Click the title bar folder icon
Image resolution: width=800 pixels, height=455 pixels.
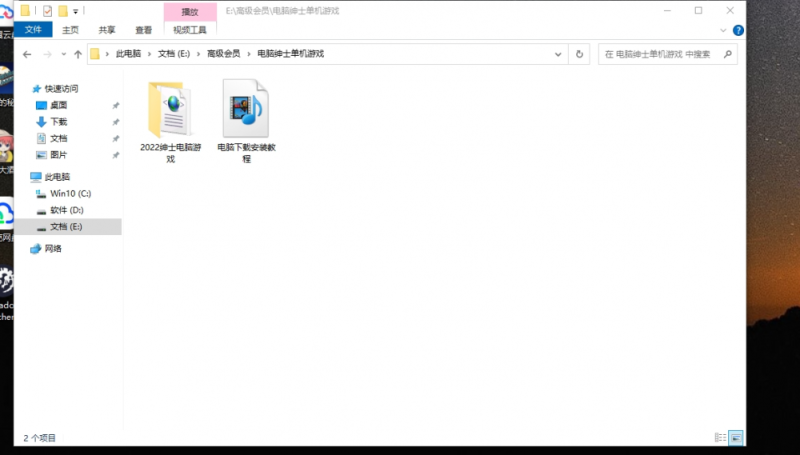pyautogui.click(x=25, y=10)
